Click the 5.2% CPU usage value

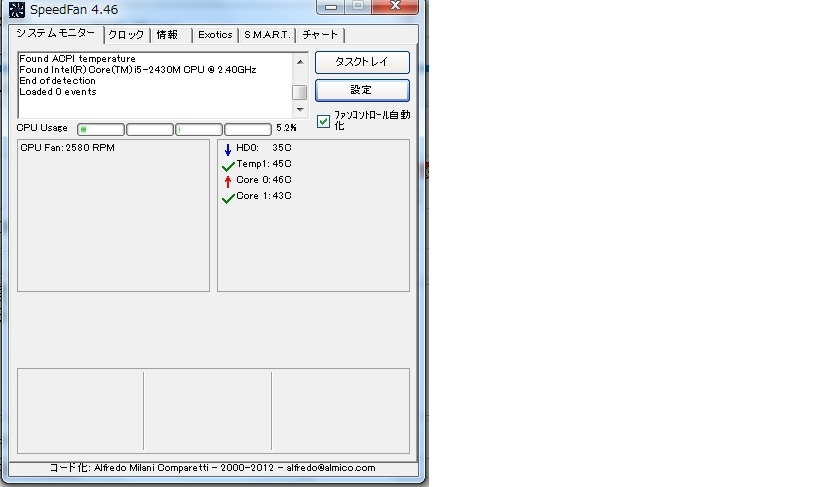[x=286, y=127]
